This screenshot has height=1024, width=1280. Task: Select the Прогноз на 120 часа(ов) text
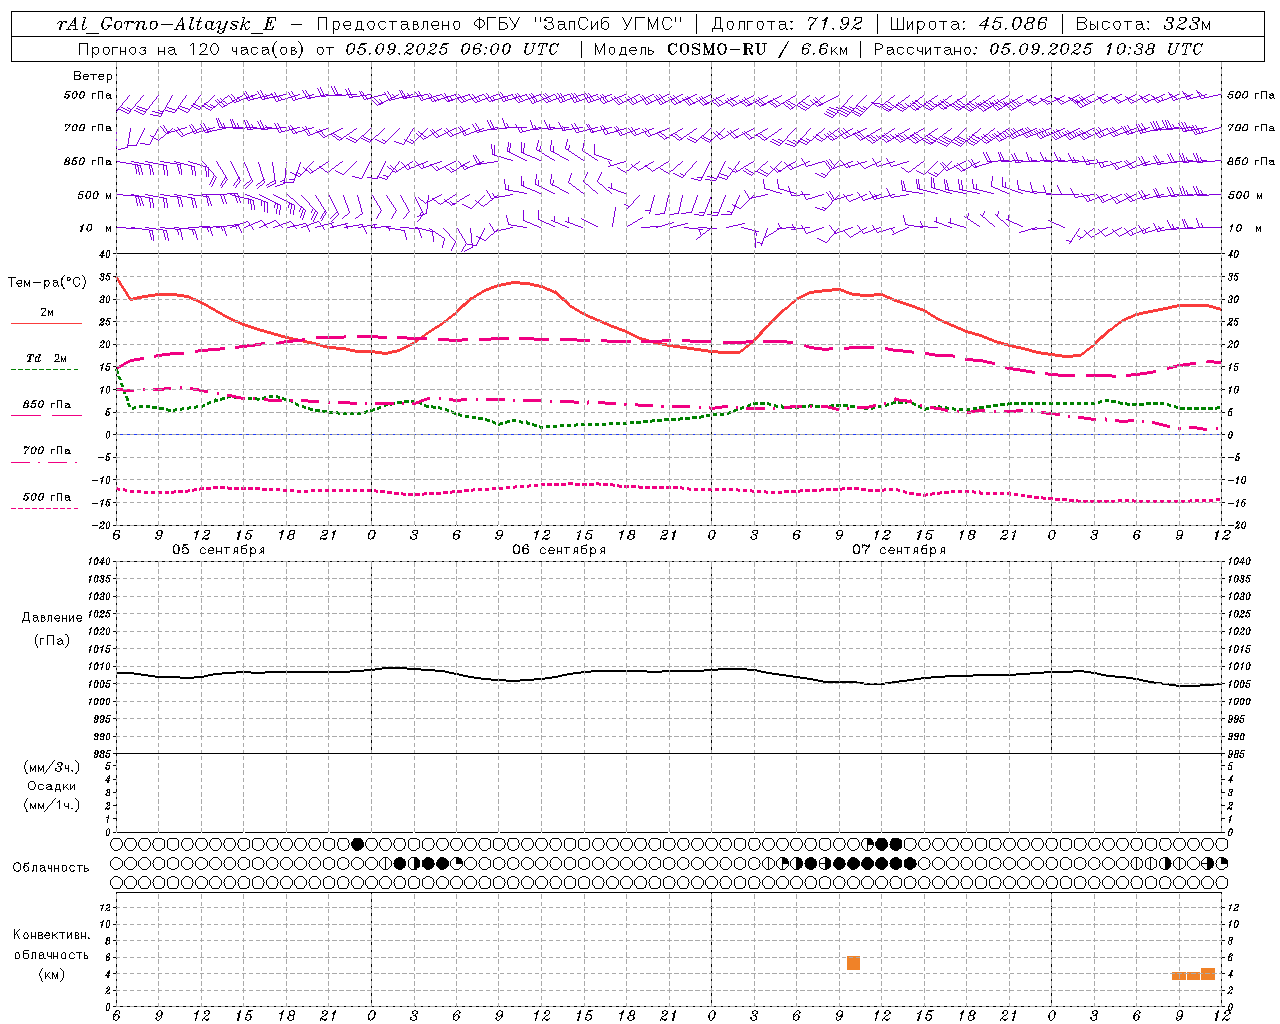(x=193, y=49)
